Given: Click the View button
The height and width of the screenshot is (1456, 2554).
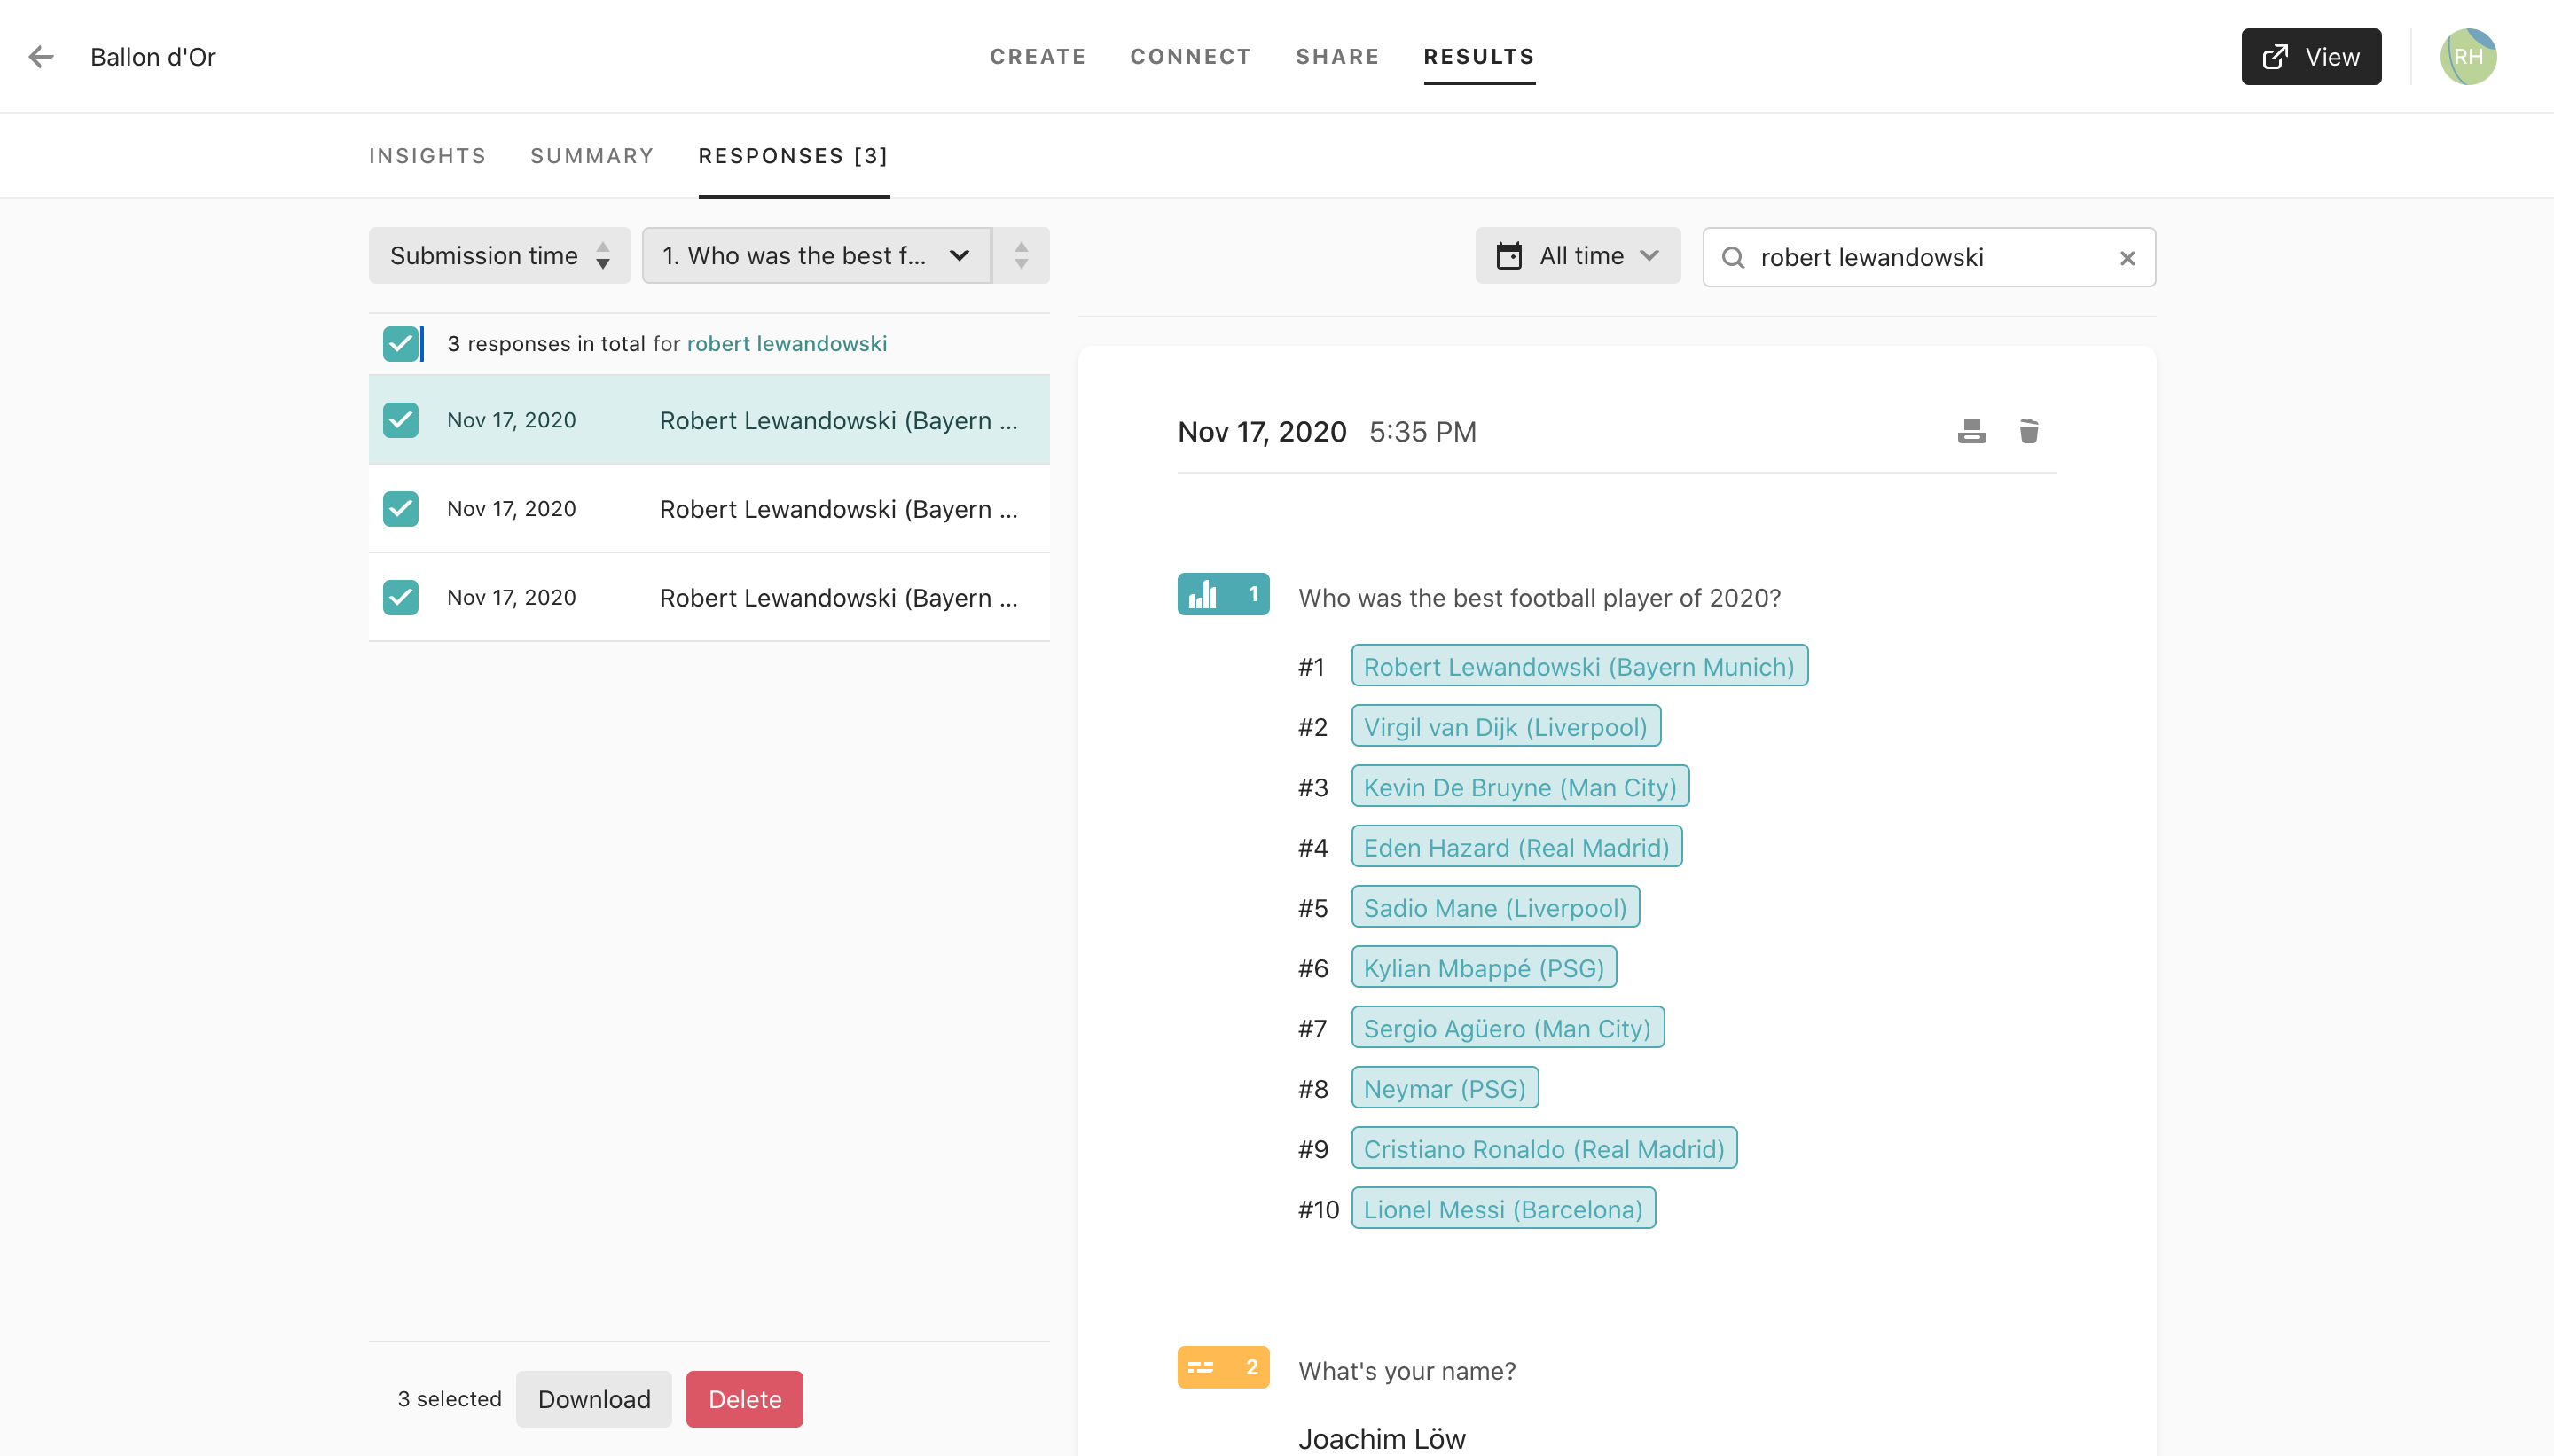Looking at the screenshot, I should click(2310, 57).
